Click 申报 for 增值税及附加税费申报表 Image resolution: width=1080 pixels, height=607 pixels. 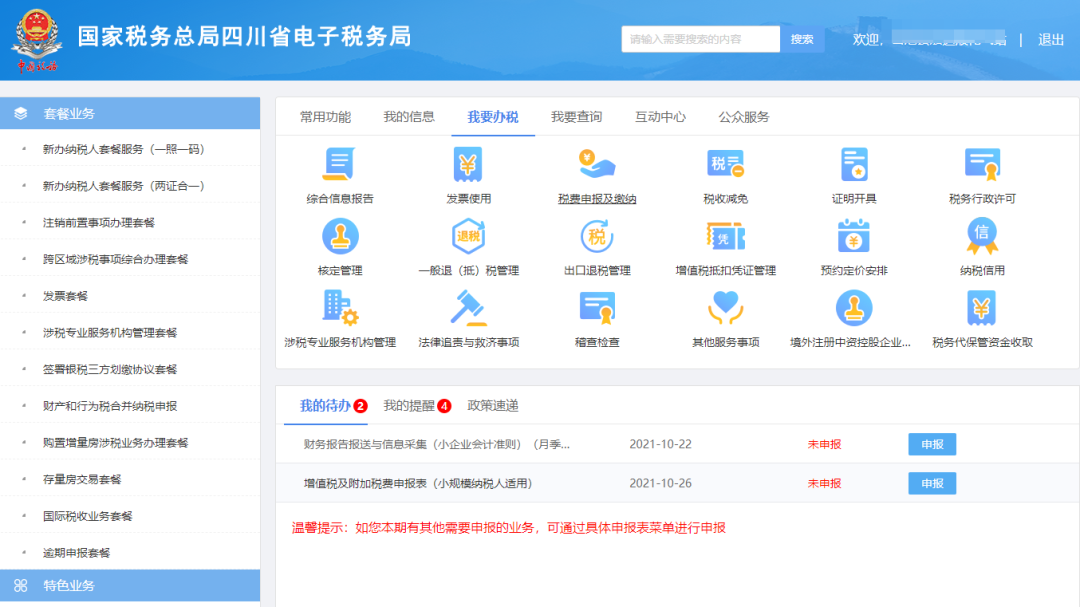[932, 484]
